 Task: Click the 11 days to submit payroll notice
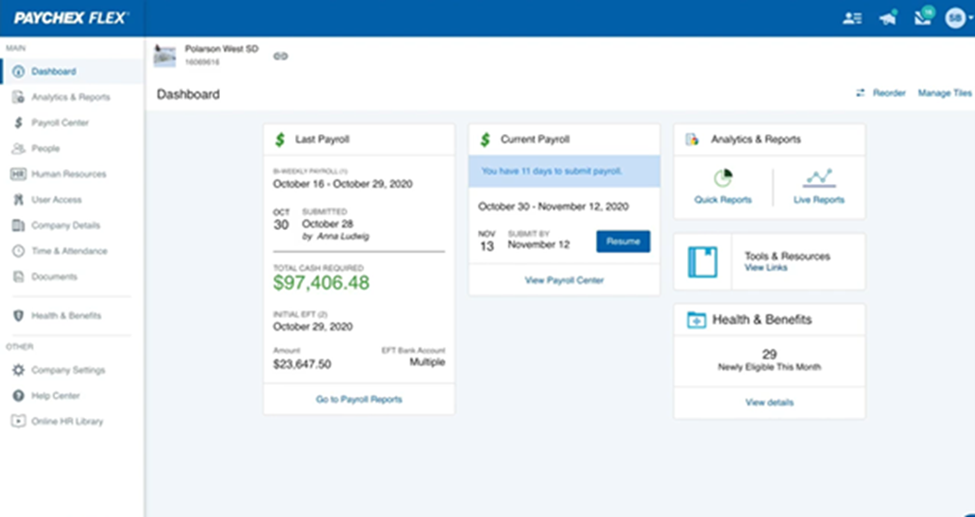pos(564,171)
